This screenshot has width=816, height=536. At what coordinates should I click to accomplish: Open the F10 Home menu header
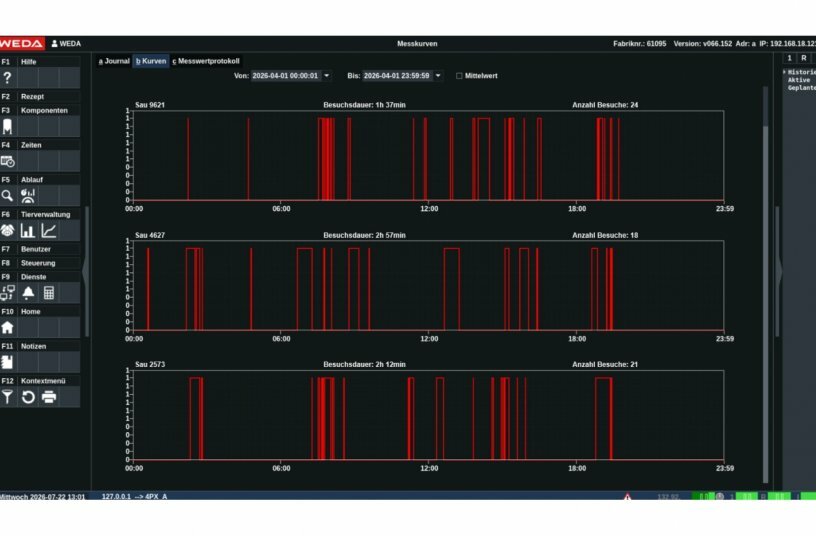tap(40, 312)
